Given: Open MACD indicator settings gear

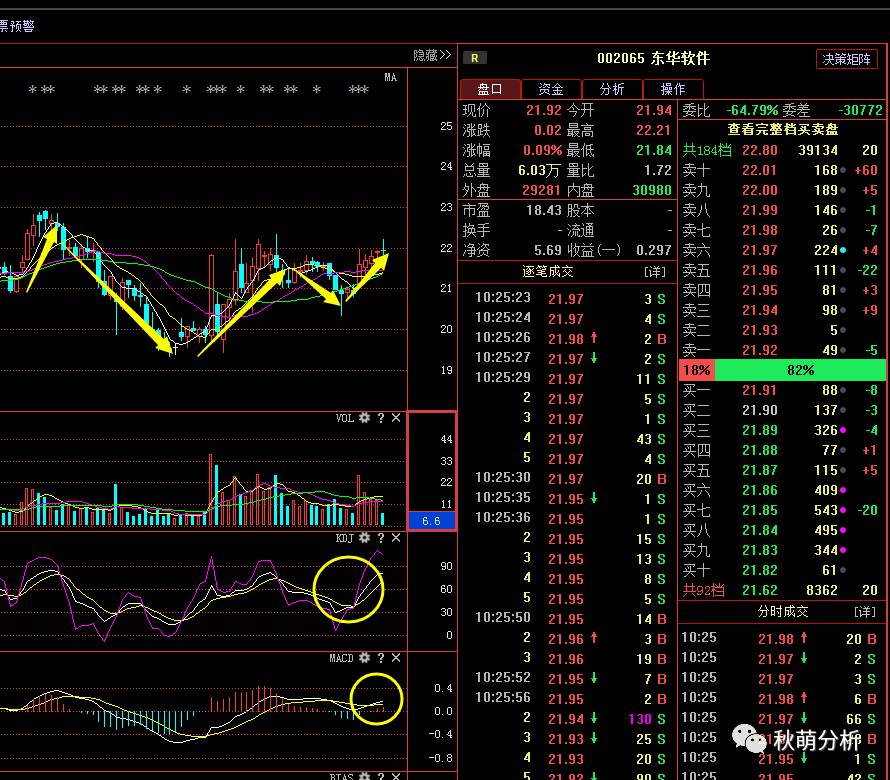Looking at the screenshot, I should click(364, 658).
